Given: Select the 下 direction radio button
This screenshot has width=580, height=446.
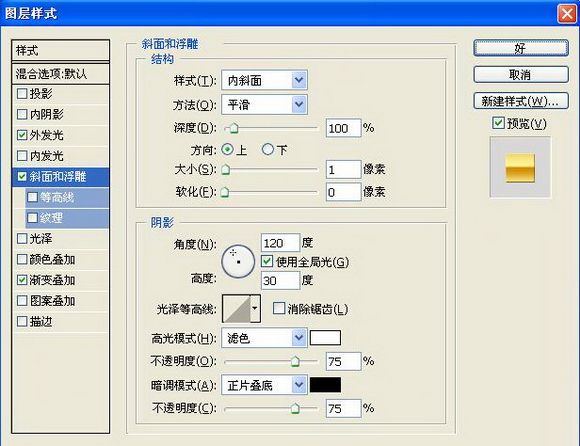Looking at the screenshot, I should point(268,149).
